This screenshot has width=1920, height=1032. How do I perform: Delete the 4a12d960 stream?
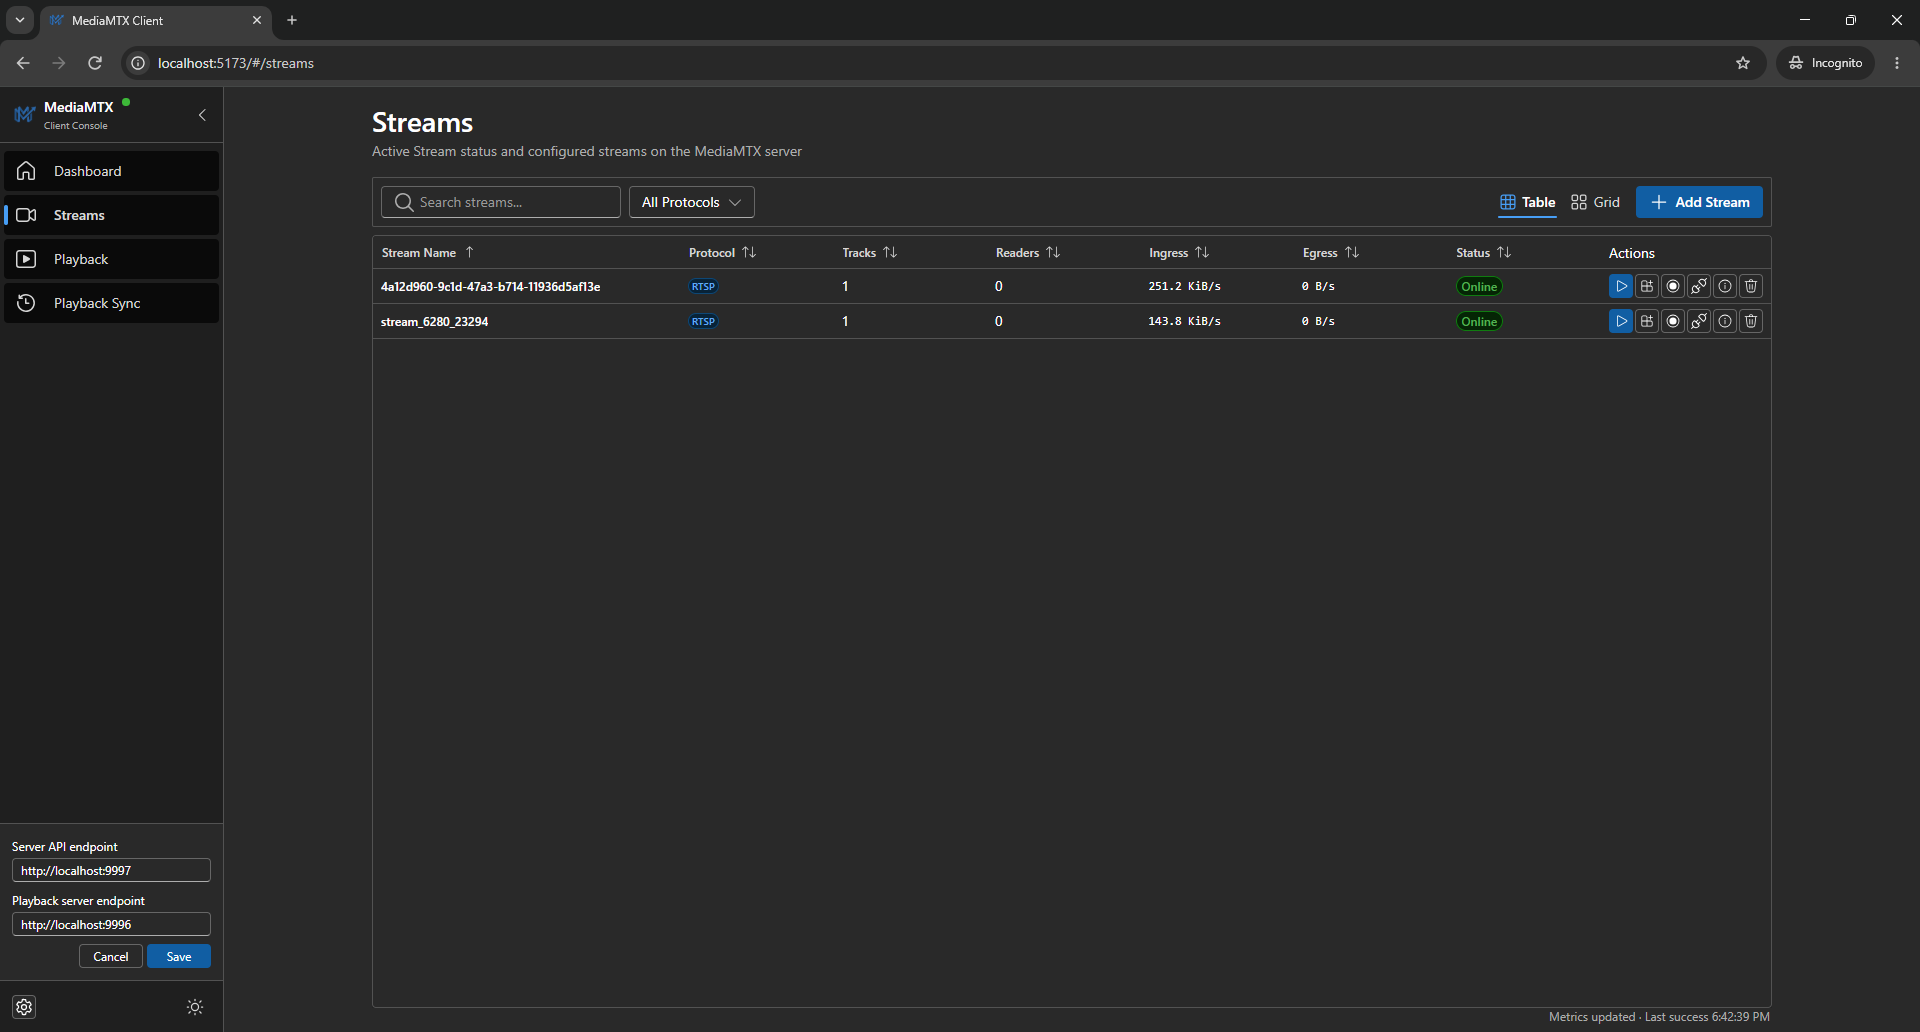pos(1751,286)
